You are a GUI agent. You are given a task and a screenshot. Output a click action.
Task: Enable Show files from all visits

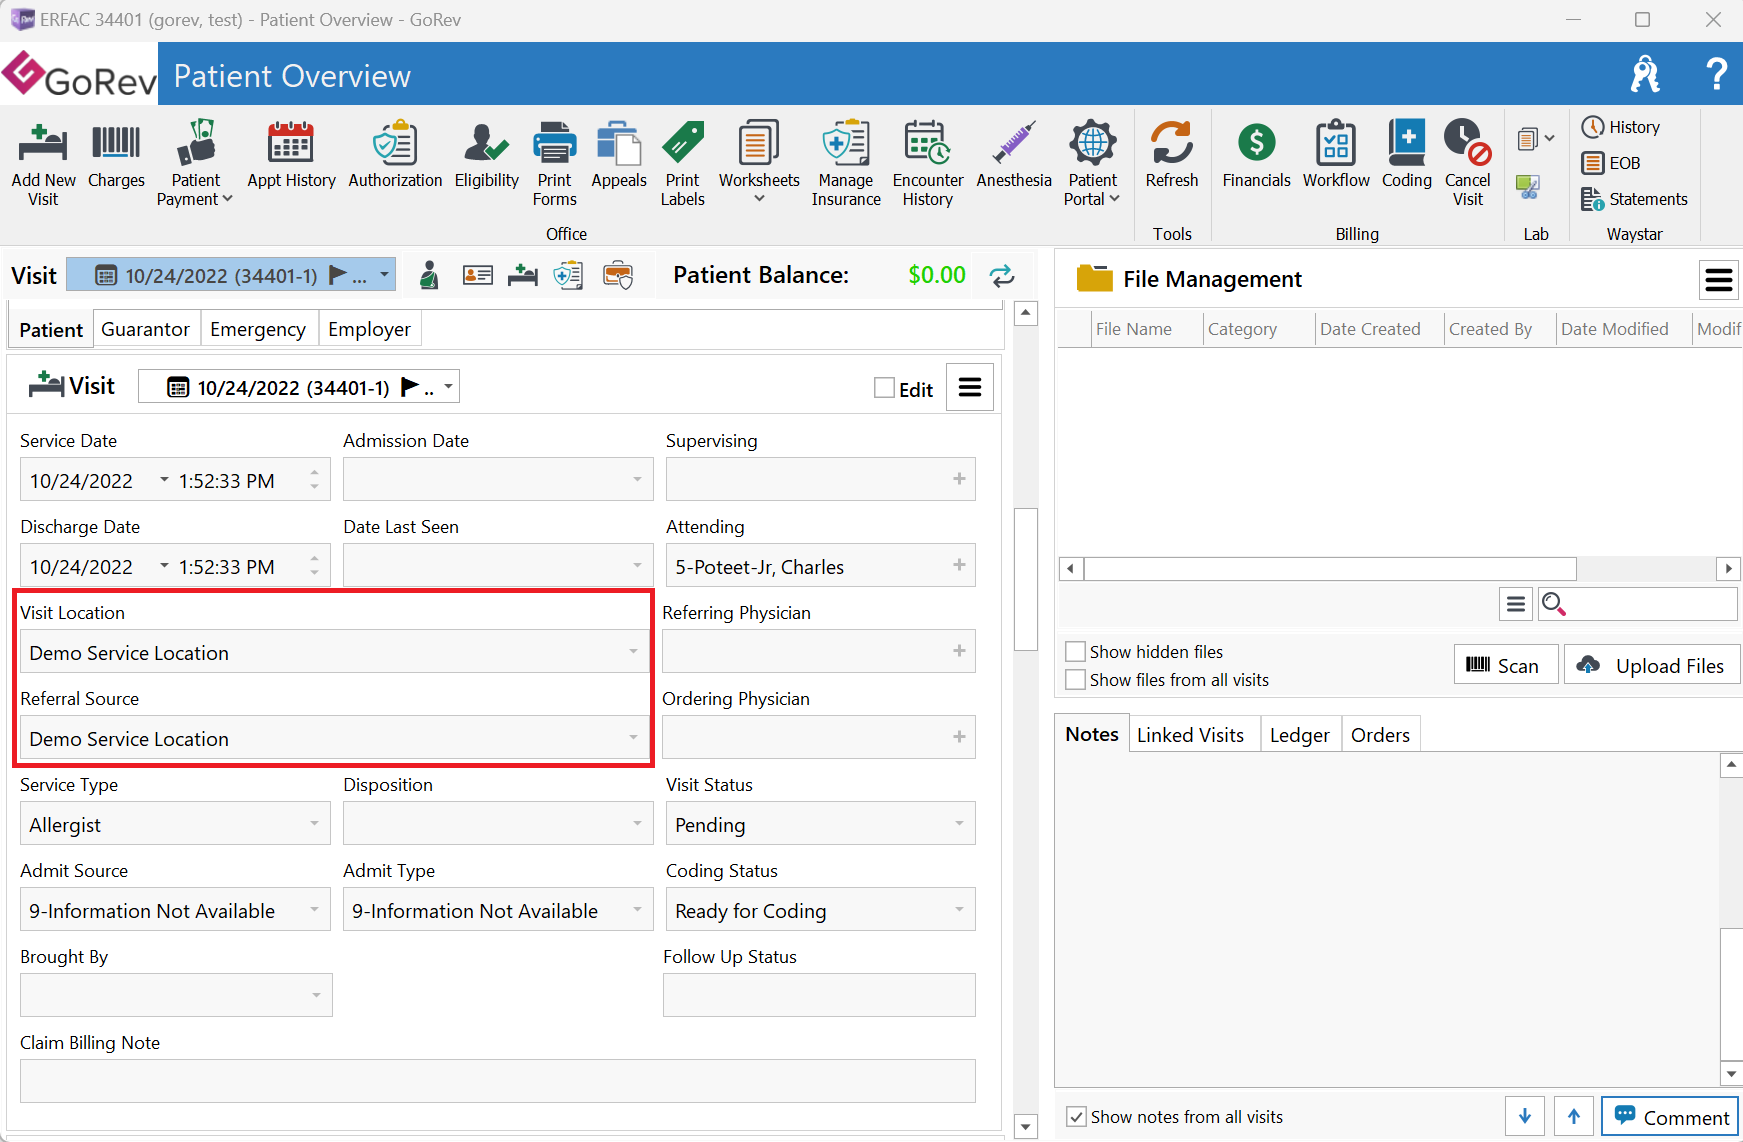pyautogui.click(x=1076, y=680)
